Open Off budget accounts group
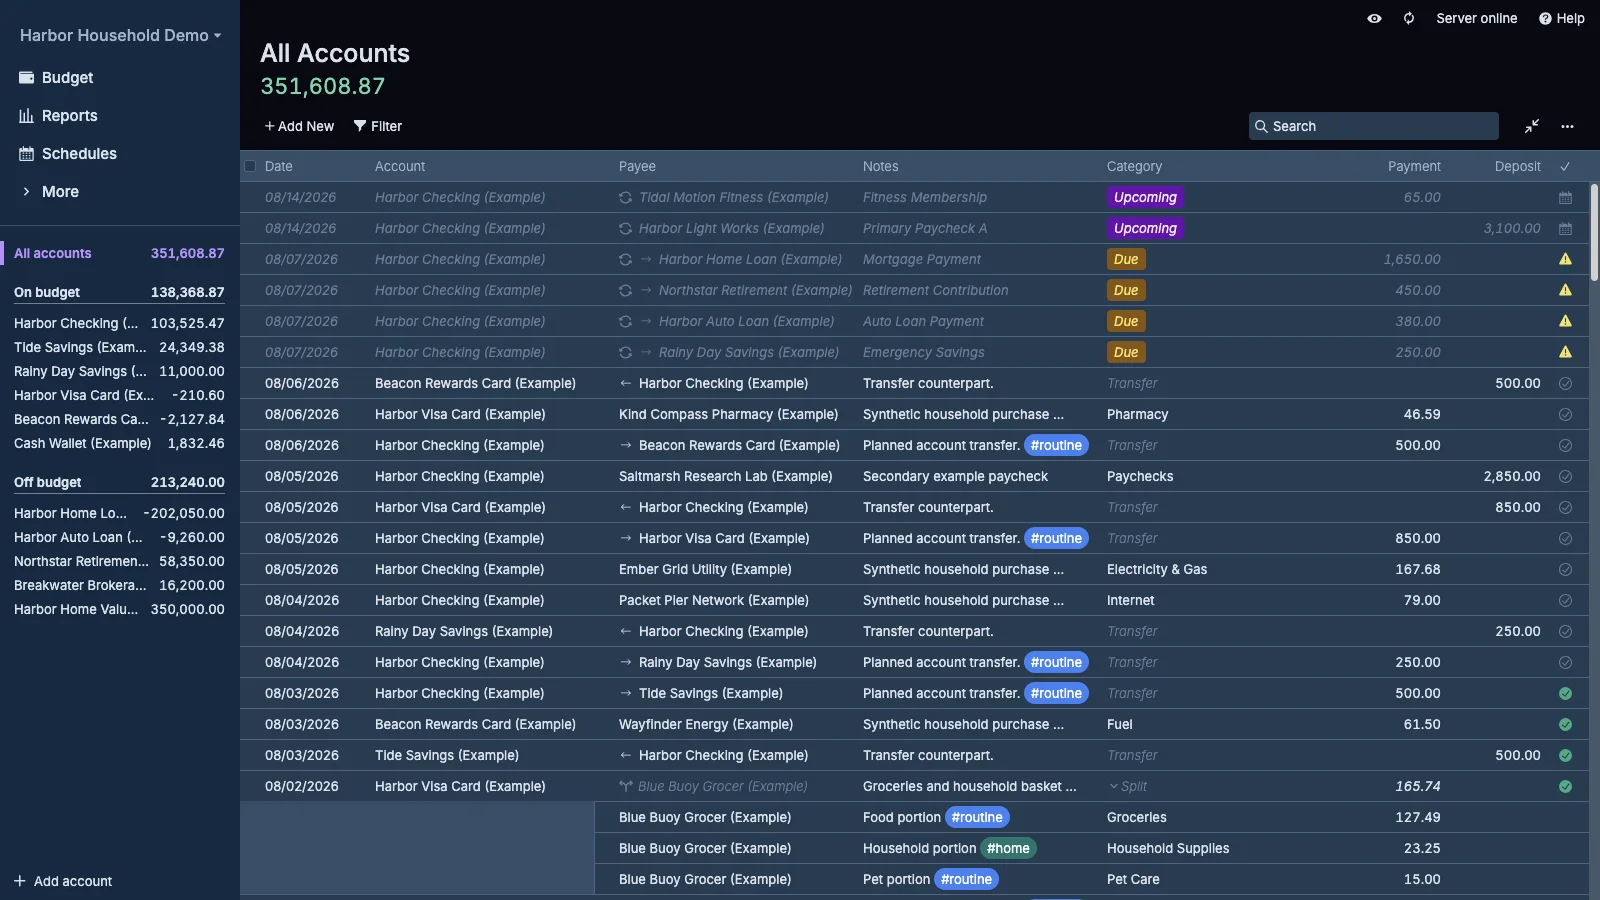The width and height of the screenshot is (1600, 900). (119, 483)
